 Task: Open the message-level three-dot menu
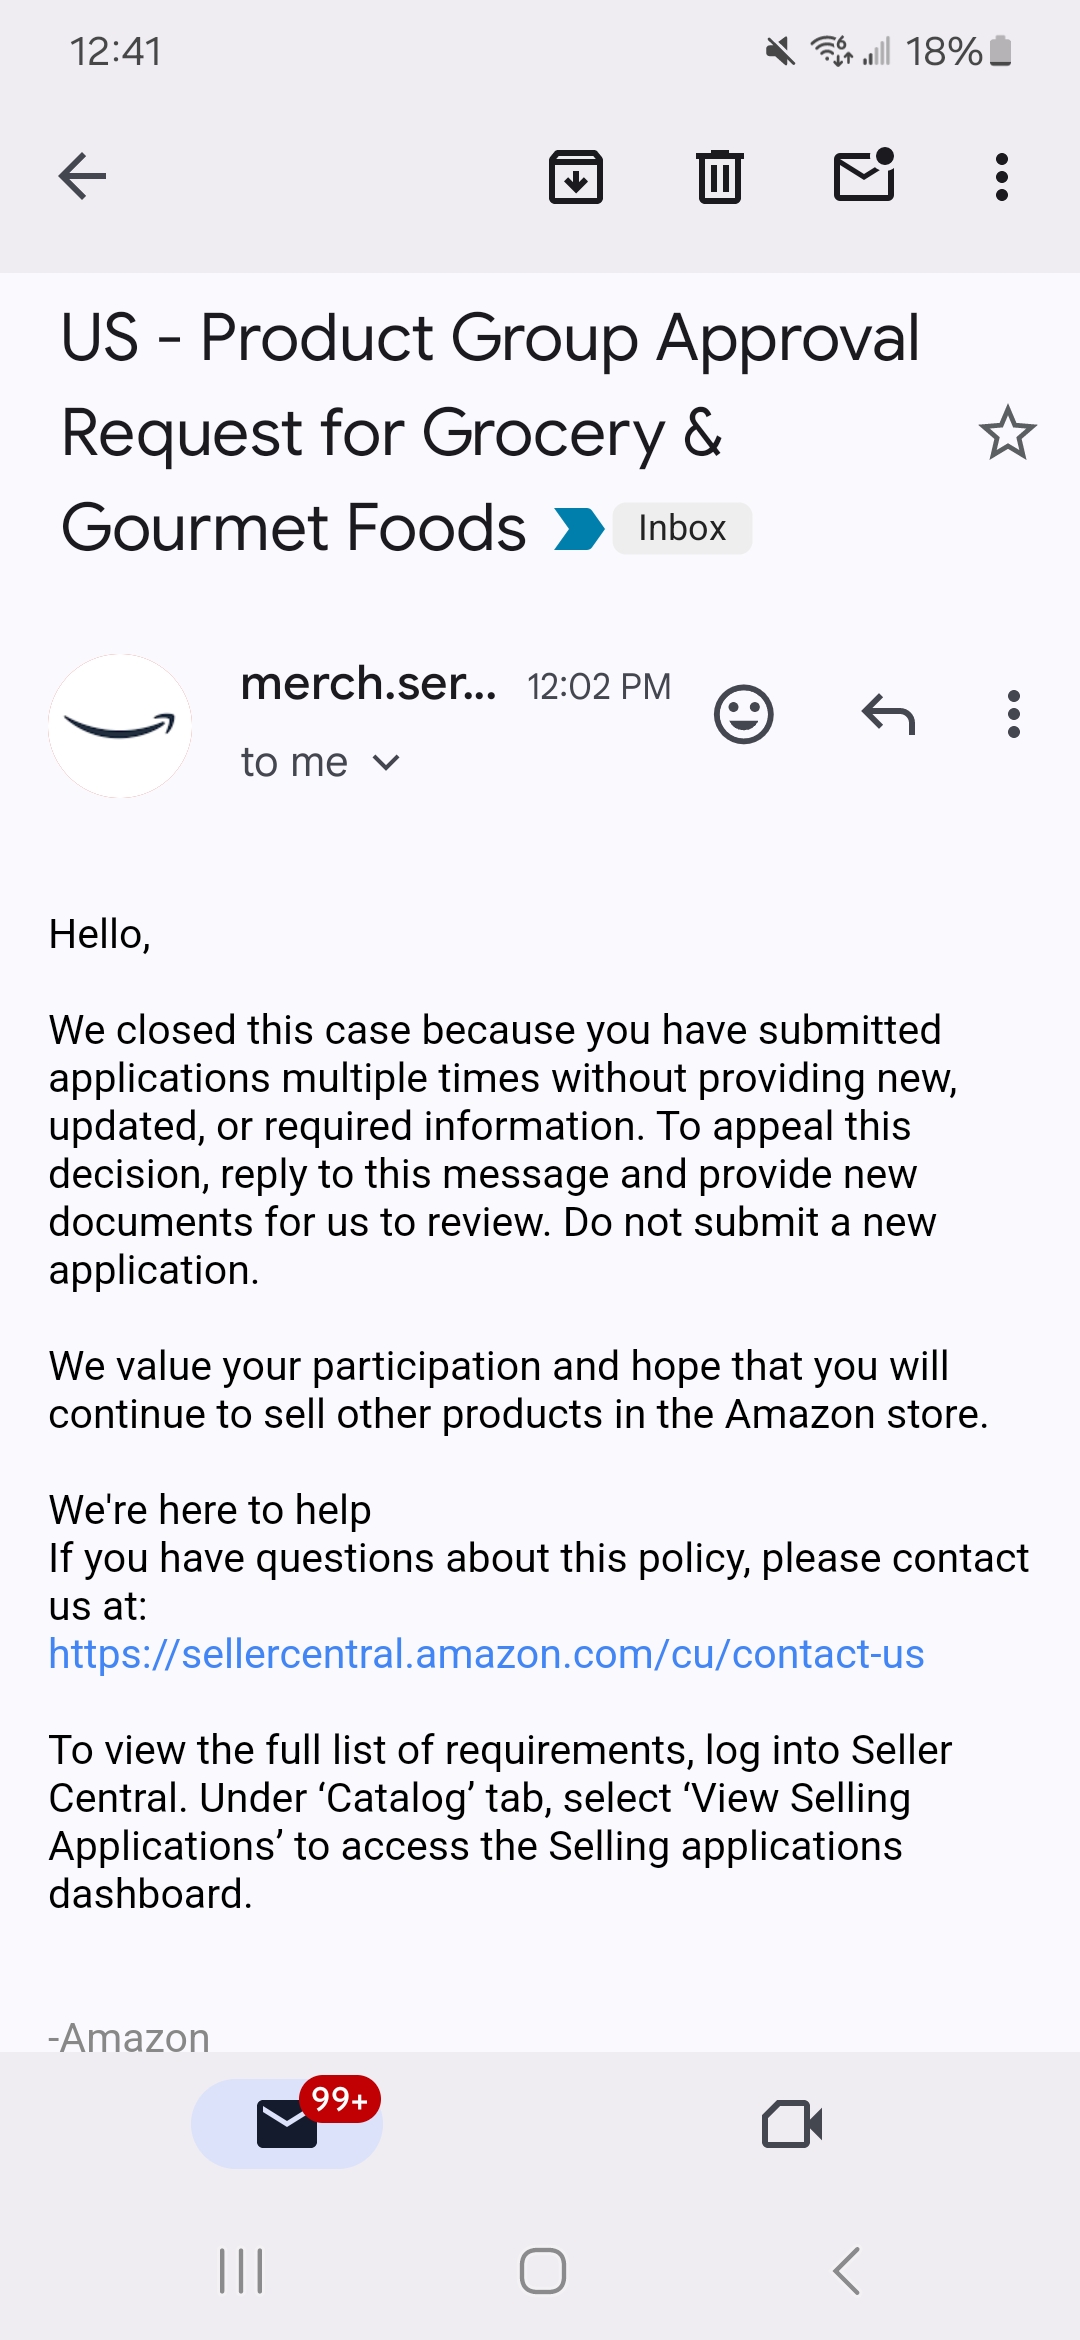pyautogui.click(x=1014, y=714)
